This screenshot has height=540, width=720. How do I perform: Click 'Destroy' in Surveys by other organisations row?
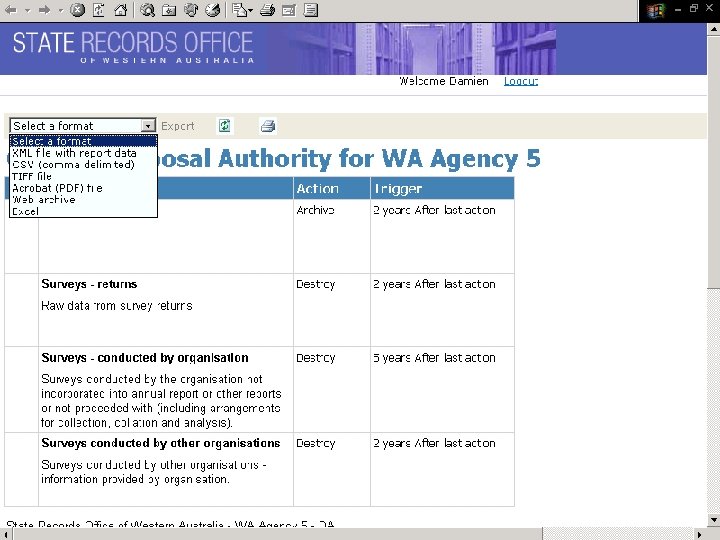(x=315, y=444)
